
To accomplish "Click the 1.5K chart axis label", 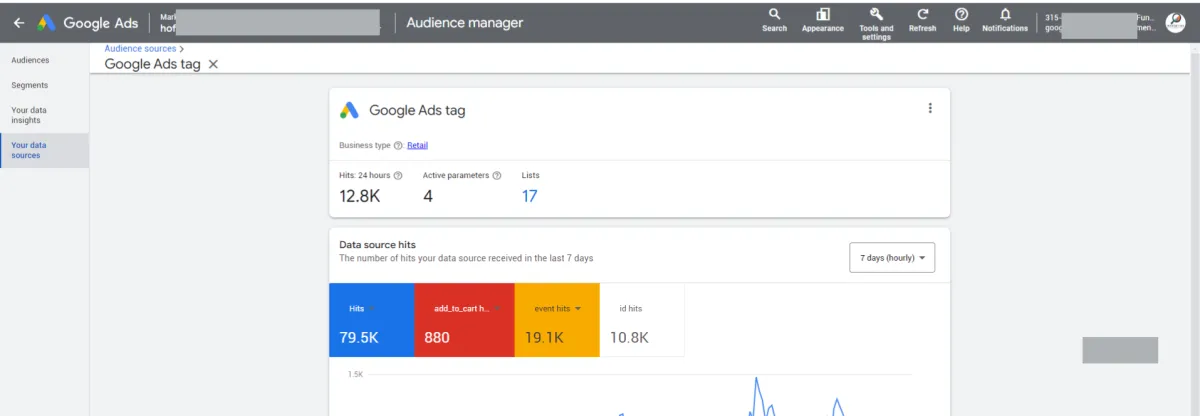I will click(355, 374).
